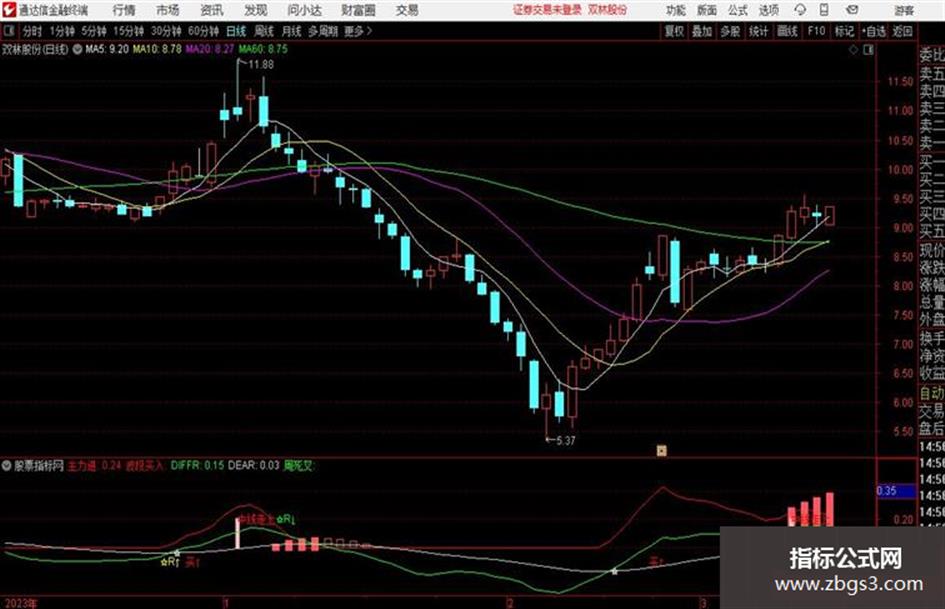Click the F10 company info button

pos(816,31)
